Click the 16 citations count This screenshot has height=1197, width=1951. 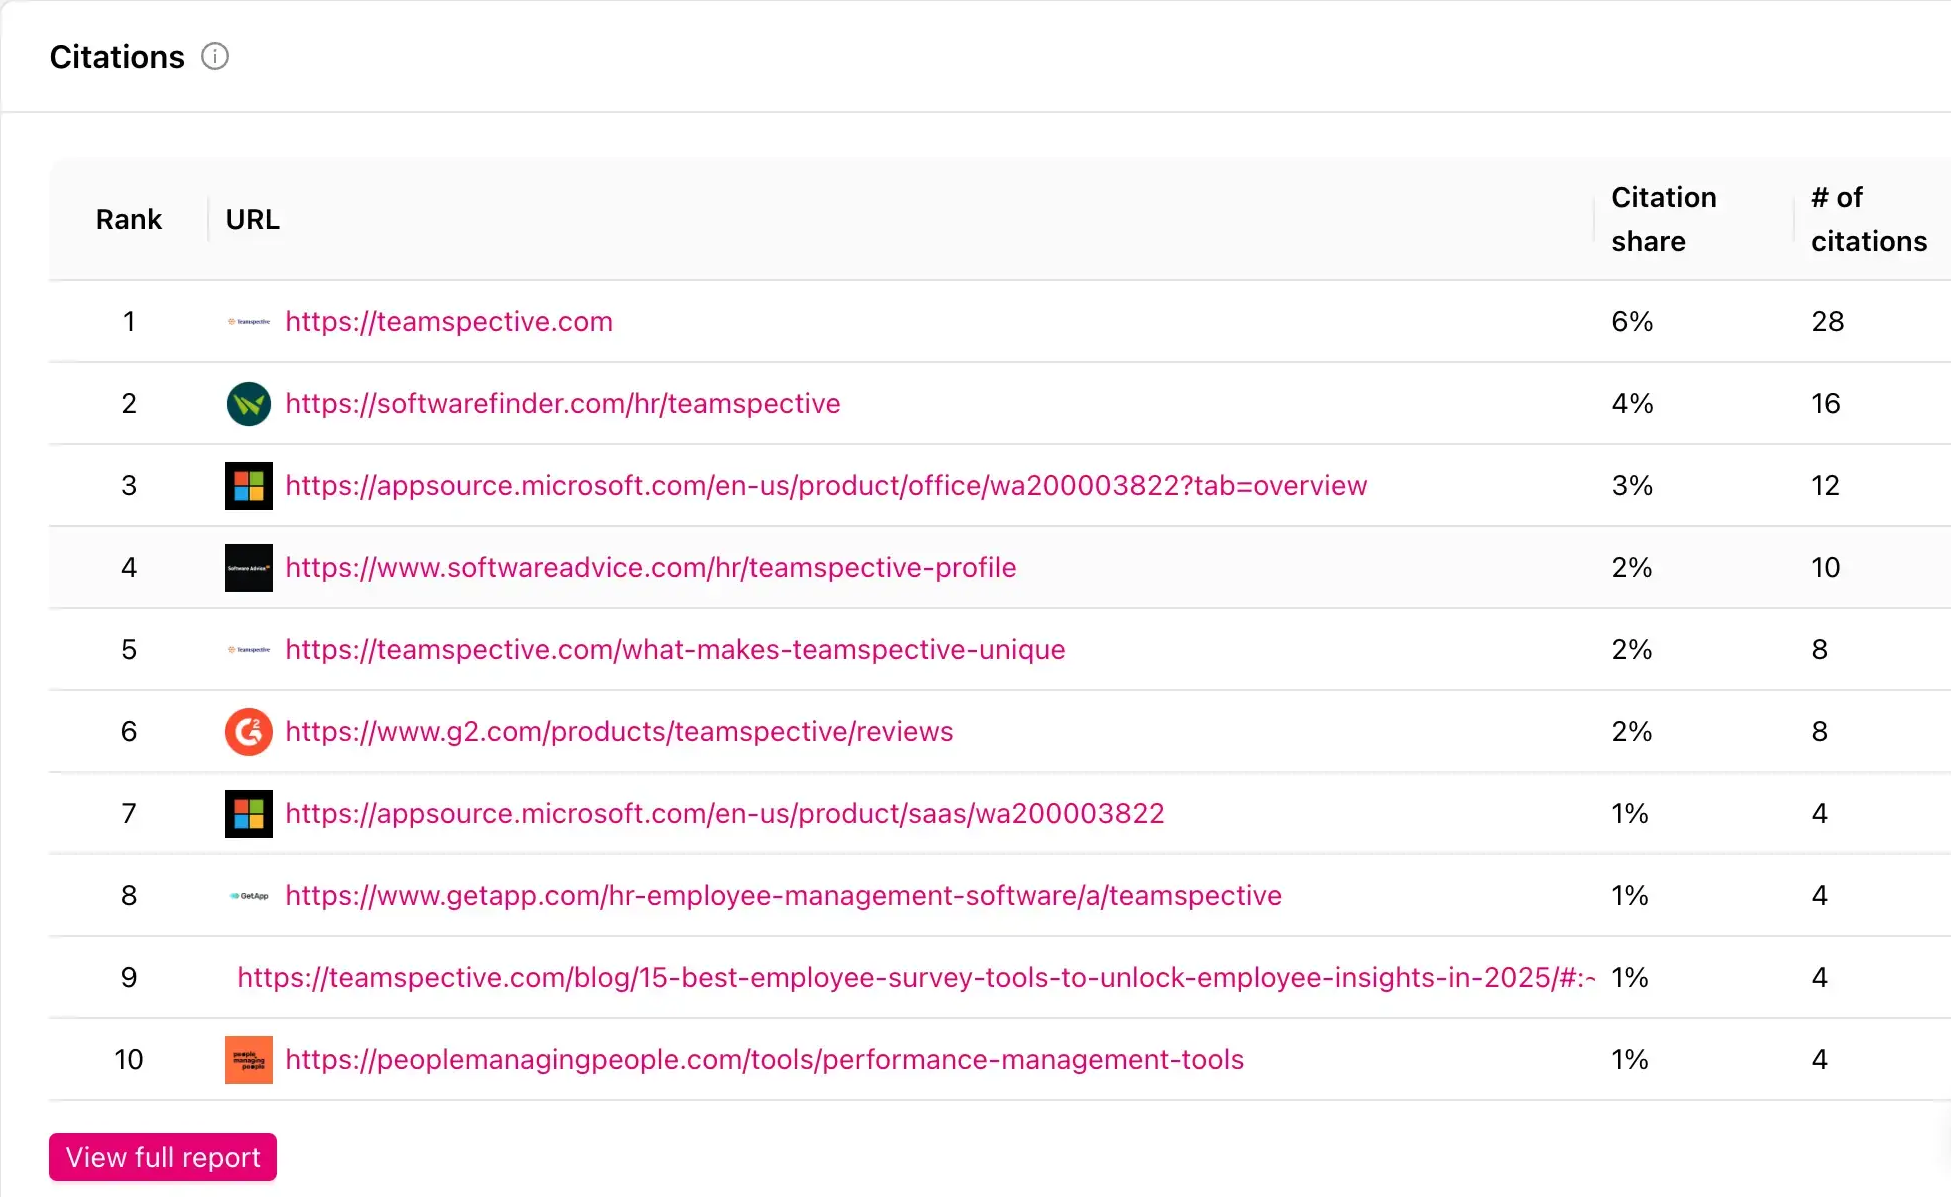coord(1826,404)
